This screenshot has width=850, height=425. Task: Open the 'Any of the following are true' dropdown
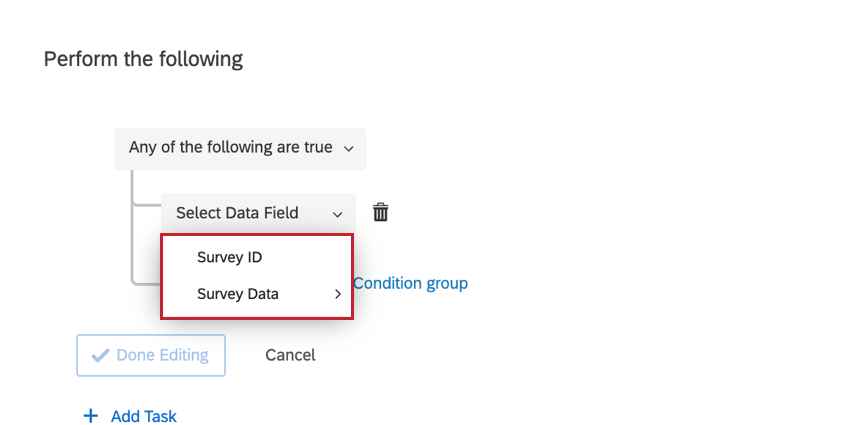pos(240,149)
